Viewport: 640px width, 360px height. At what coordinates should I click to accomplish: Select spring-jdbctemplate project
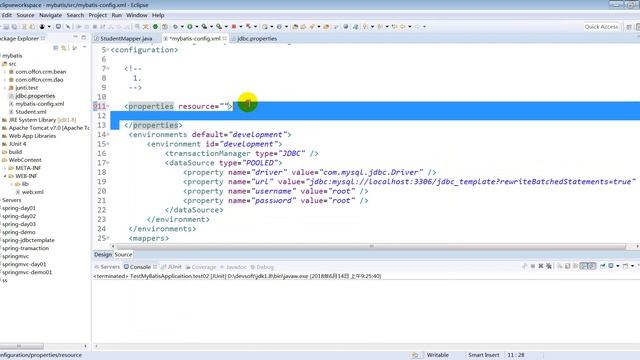[28, 240]
